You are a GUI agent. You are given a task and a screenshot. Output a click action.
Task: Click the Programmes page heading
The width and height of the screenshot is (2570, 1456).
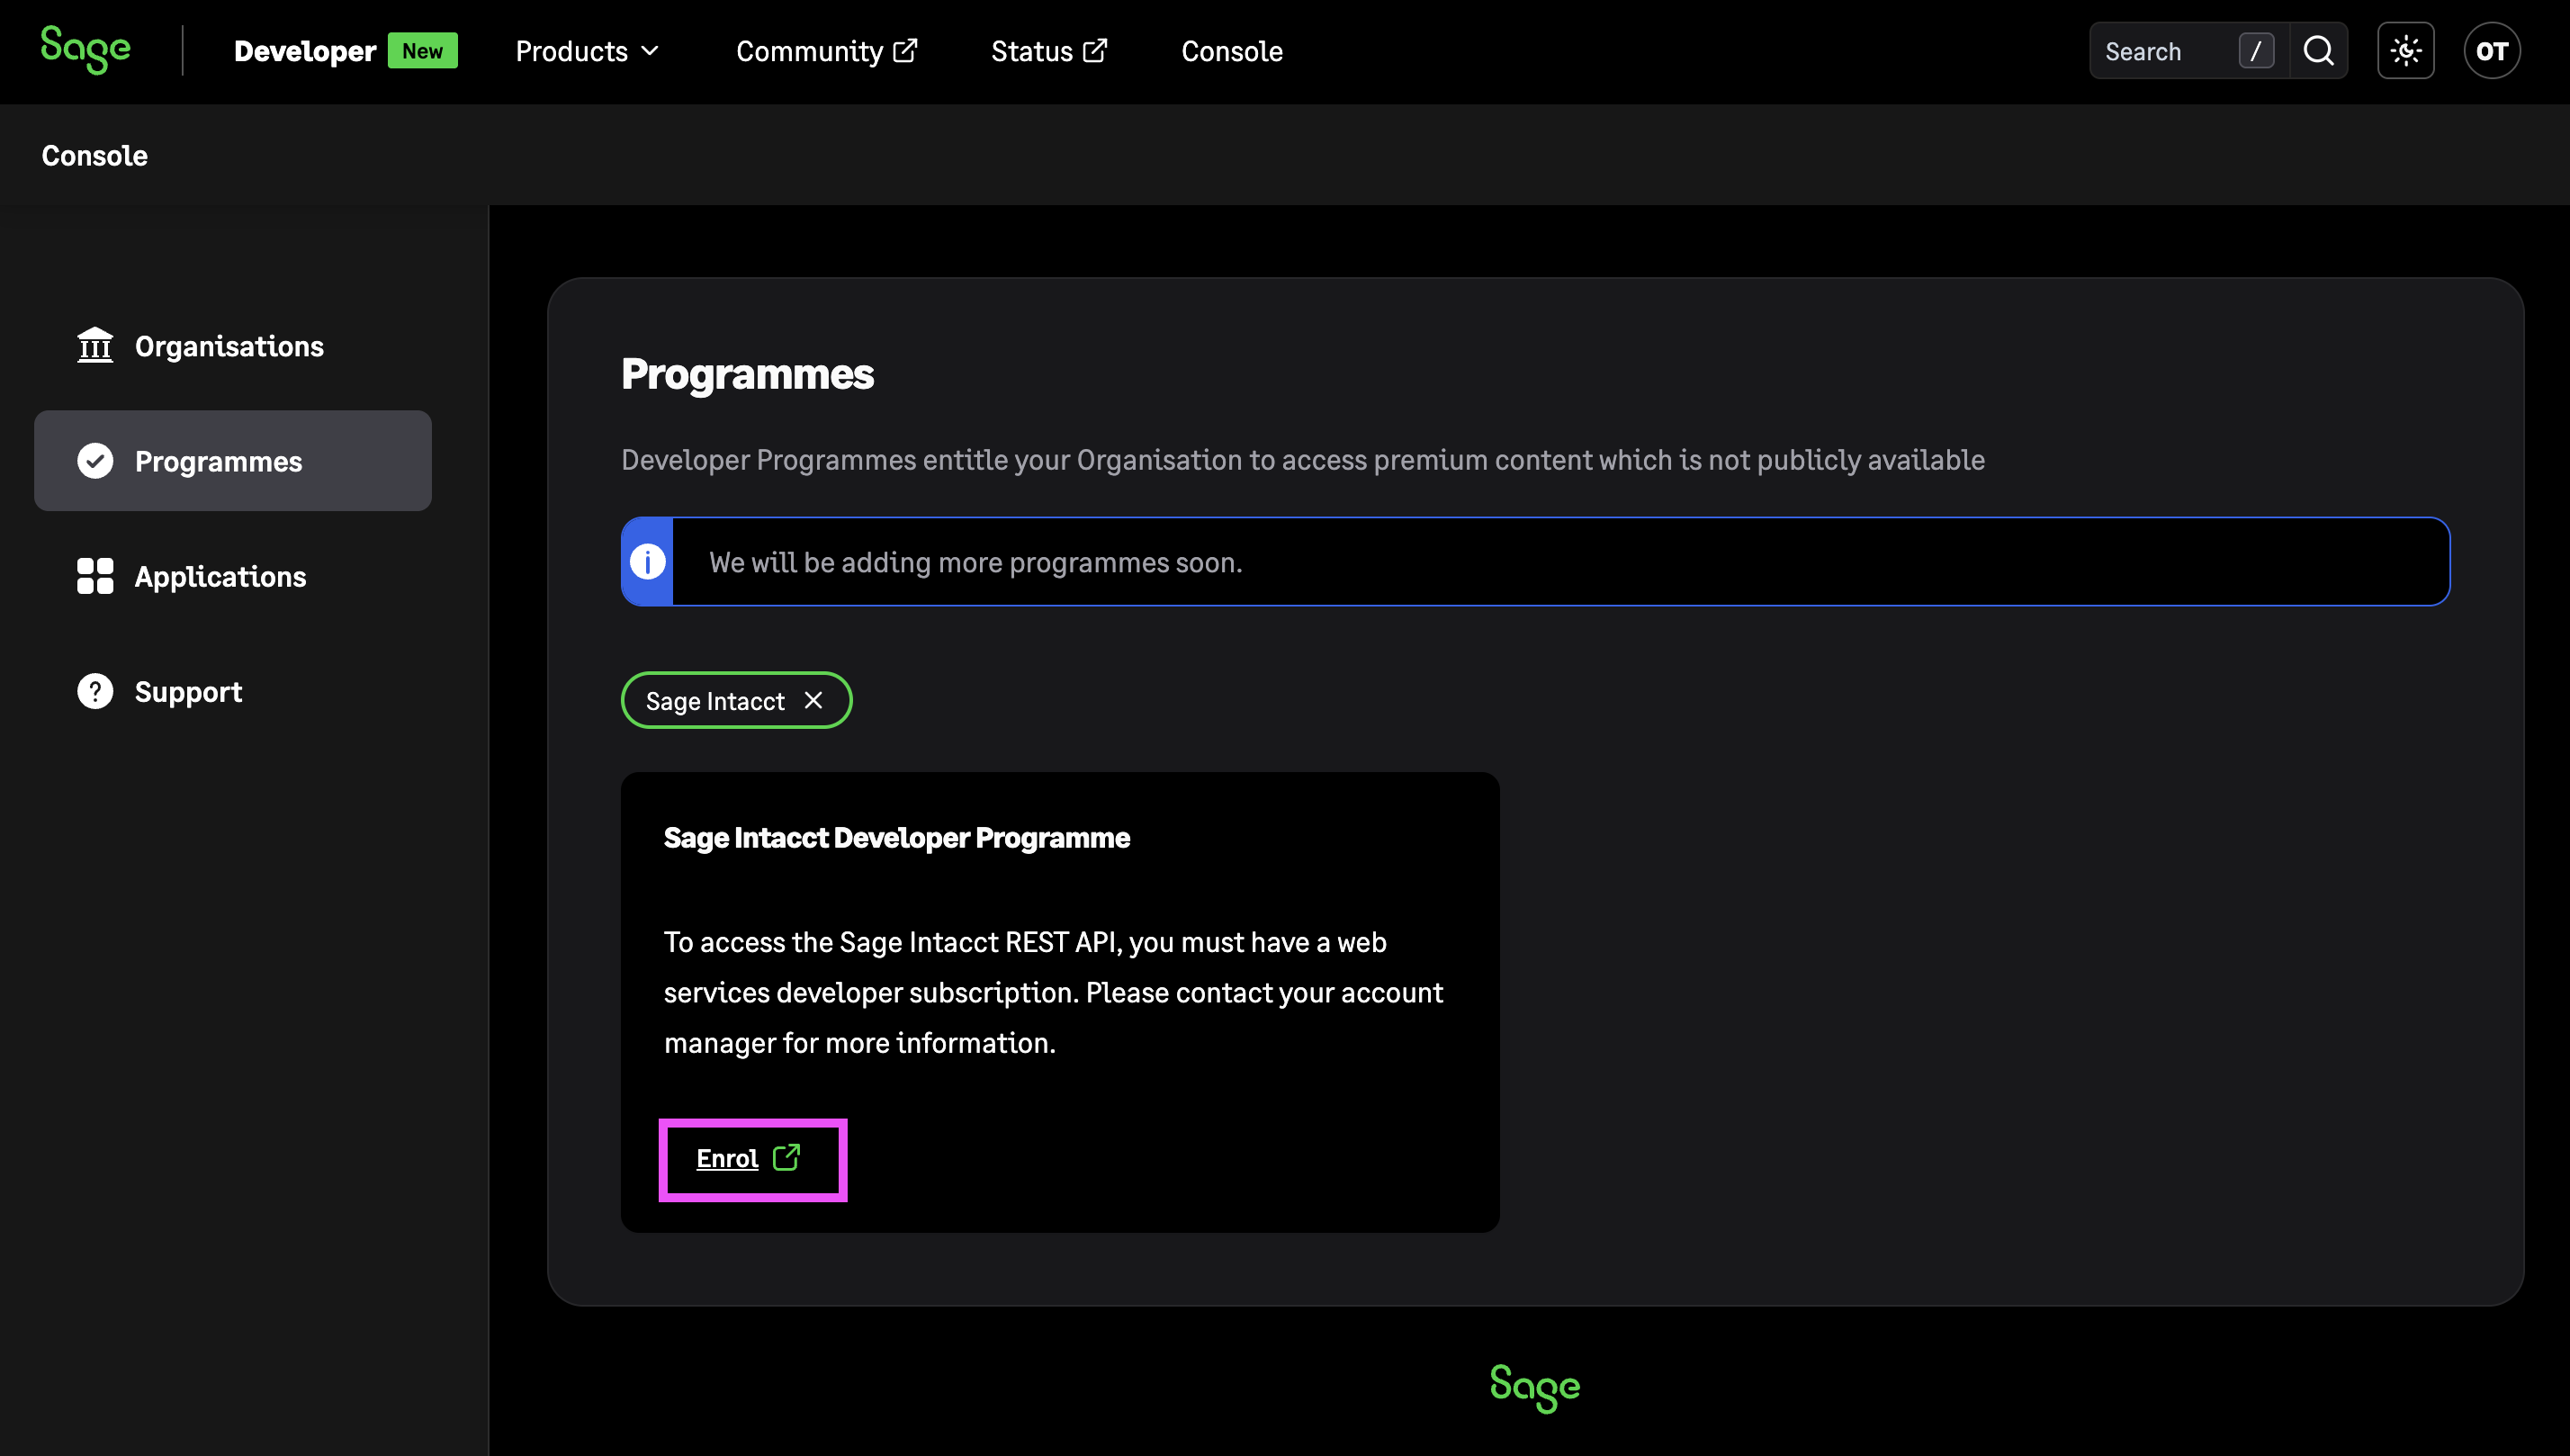(x=748, y=374)
